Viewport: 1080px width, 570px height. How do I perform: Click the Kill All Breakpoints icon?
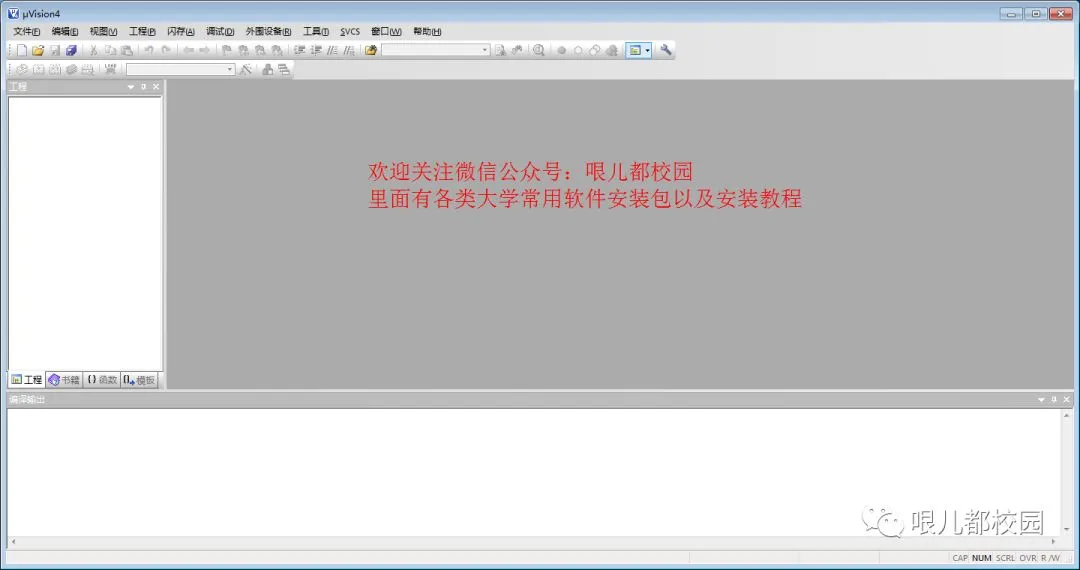click(x=612, y=50)
